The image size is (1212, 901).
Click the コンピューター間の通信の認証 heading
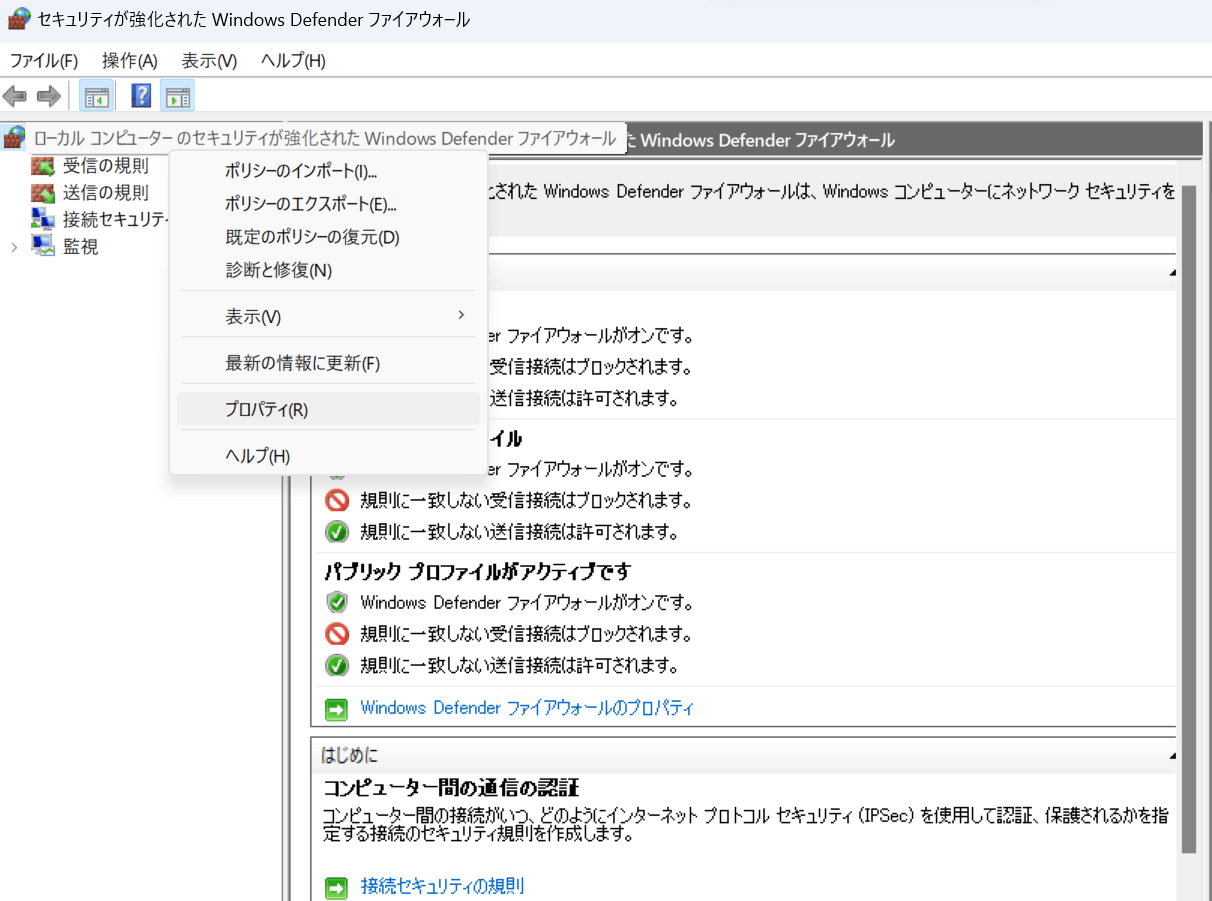(451, 788)
